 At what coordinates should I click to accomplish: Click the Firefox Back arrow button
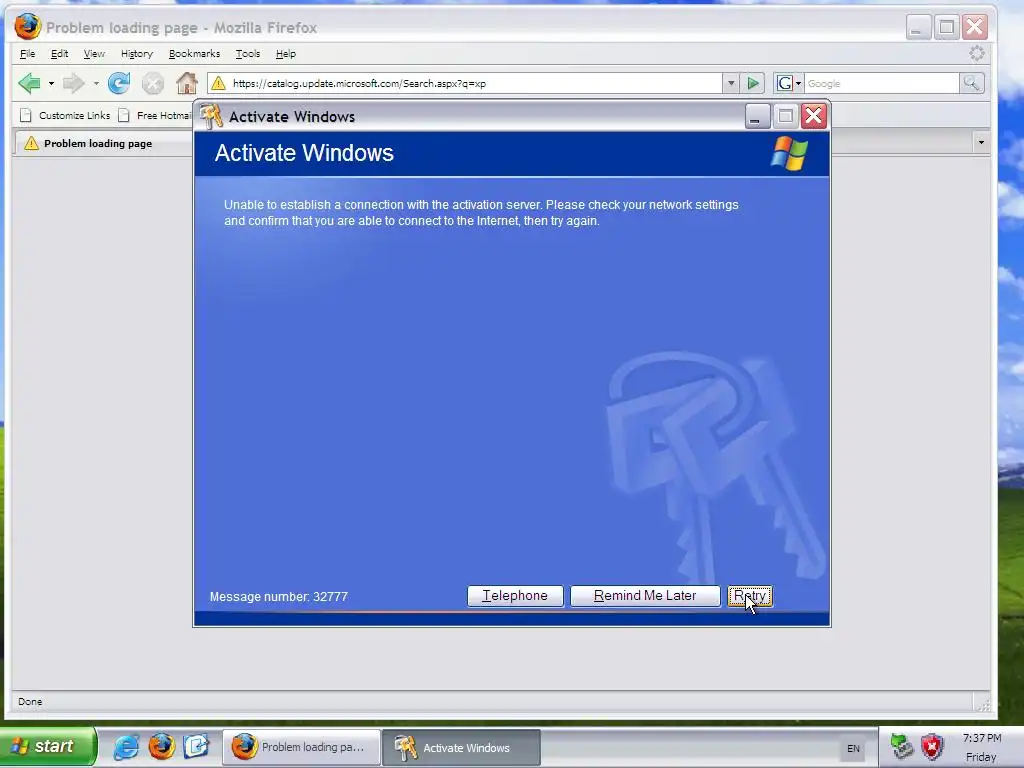click(30, 83)
